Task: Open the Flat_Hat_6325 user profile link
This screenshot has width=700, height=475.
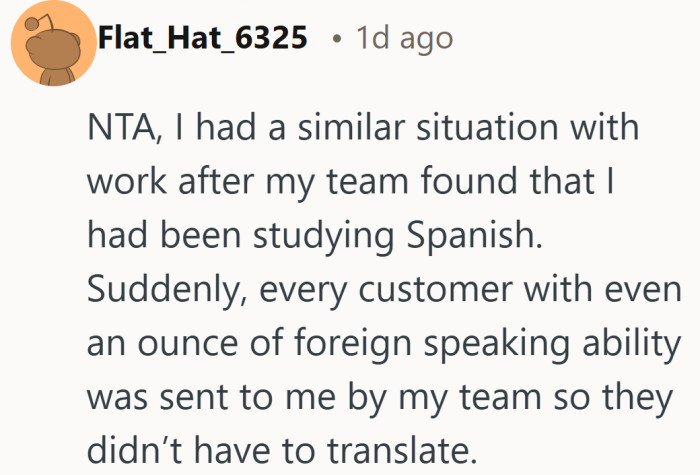Action: point(203,38)
